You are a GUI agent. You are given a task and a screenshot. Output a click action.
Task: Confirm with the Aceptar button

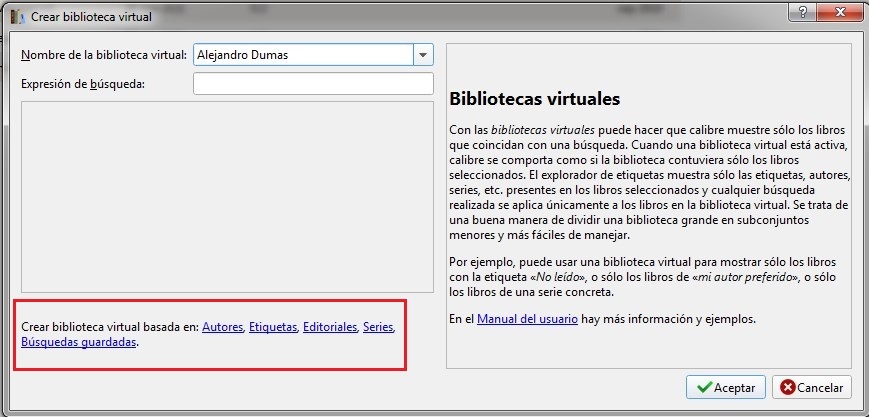[726, 387]
